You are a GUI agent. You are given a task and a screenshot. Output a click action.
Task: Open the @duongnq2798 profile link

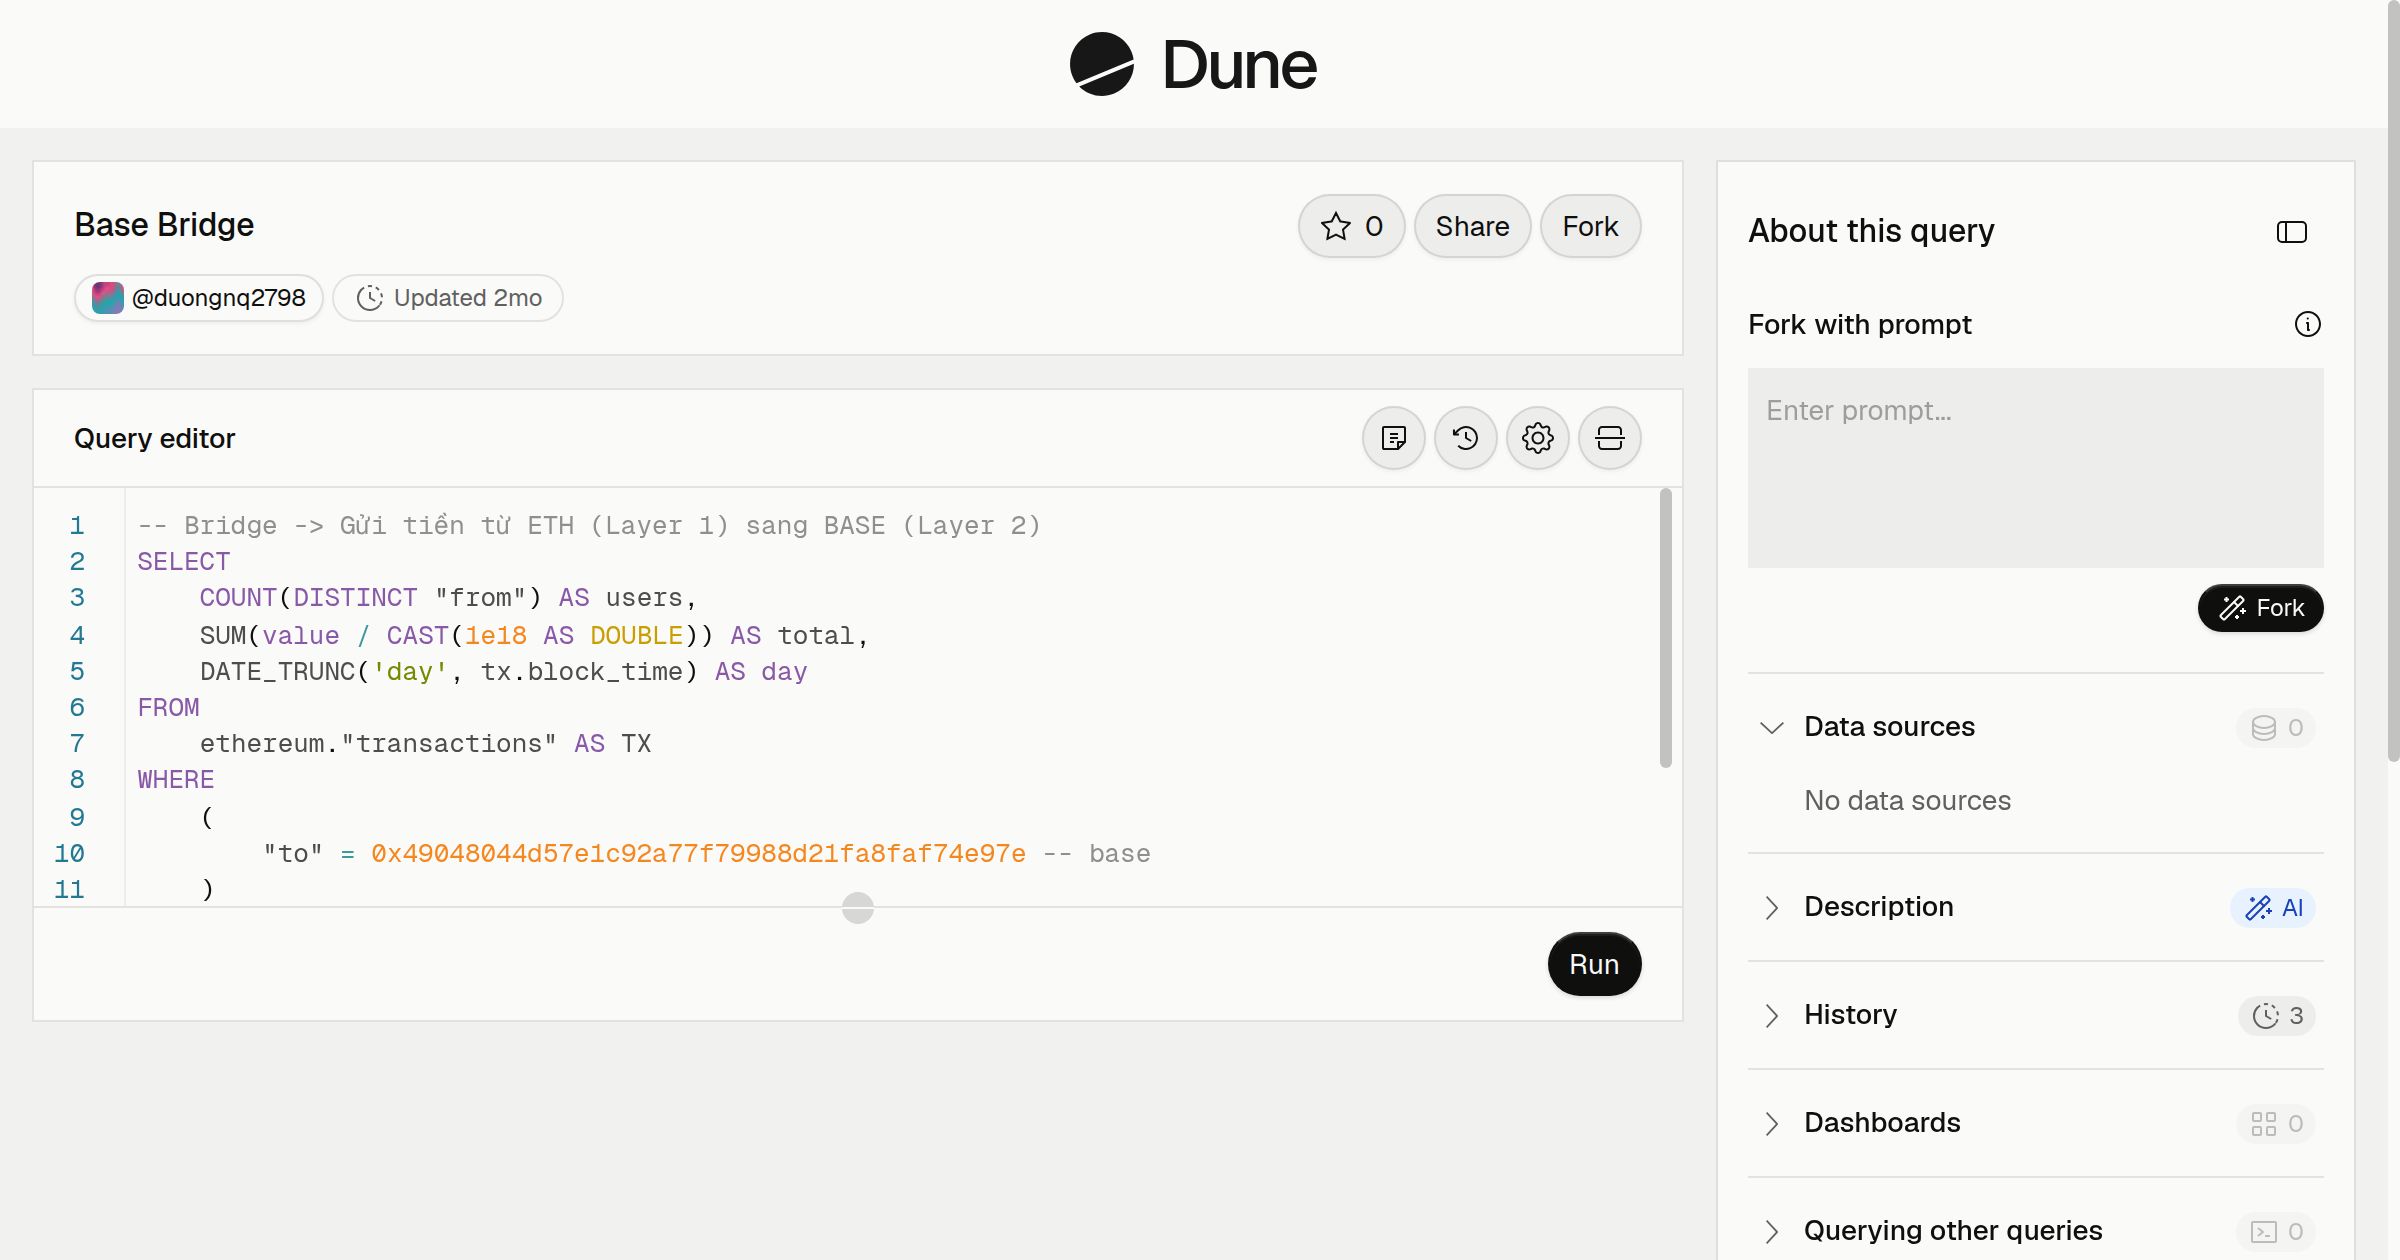pyautogui.click(x=199, y=298)
